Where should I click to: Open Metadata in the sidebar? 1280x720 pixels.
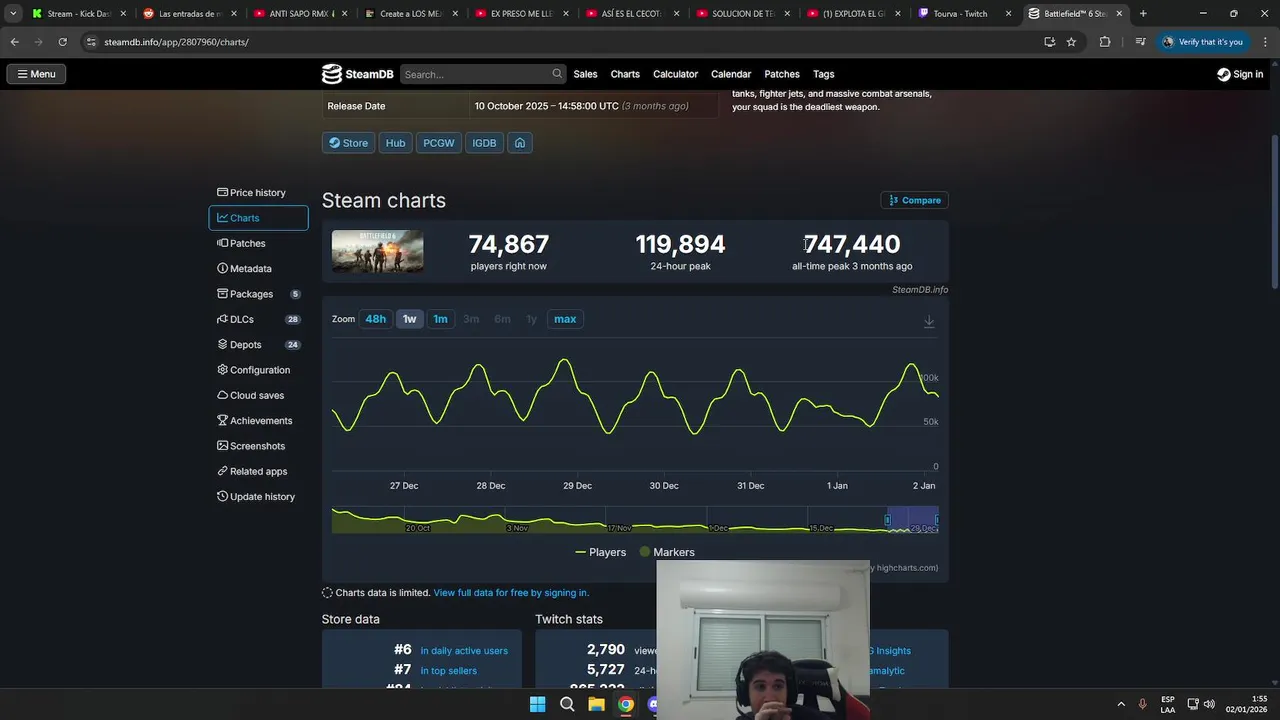click(x=258, y=269)
